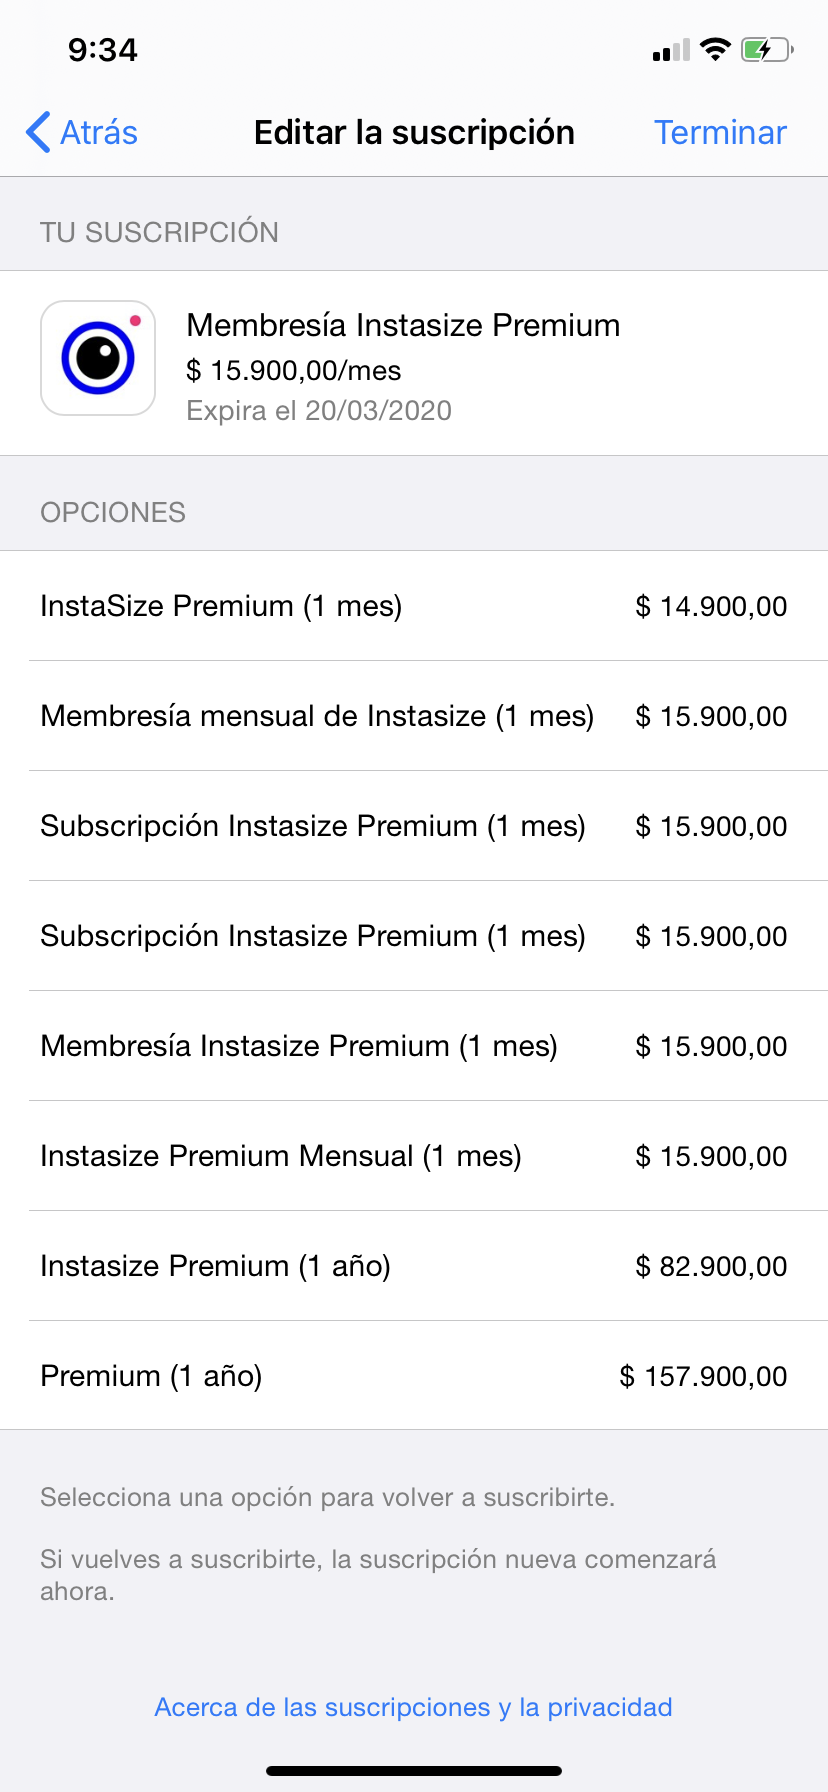Viewport: 828px width, 1792px height.
Task: Select Membresía Instasize Premium (1 mes) option
Action: click(x=299, y=1046)
